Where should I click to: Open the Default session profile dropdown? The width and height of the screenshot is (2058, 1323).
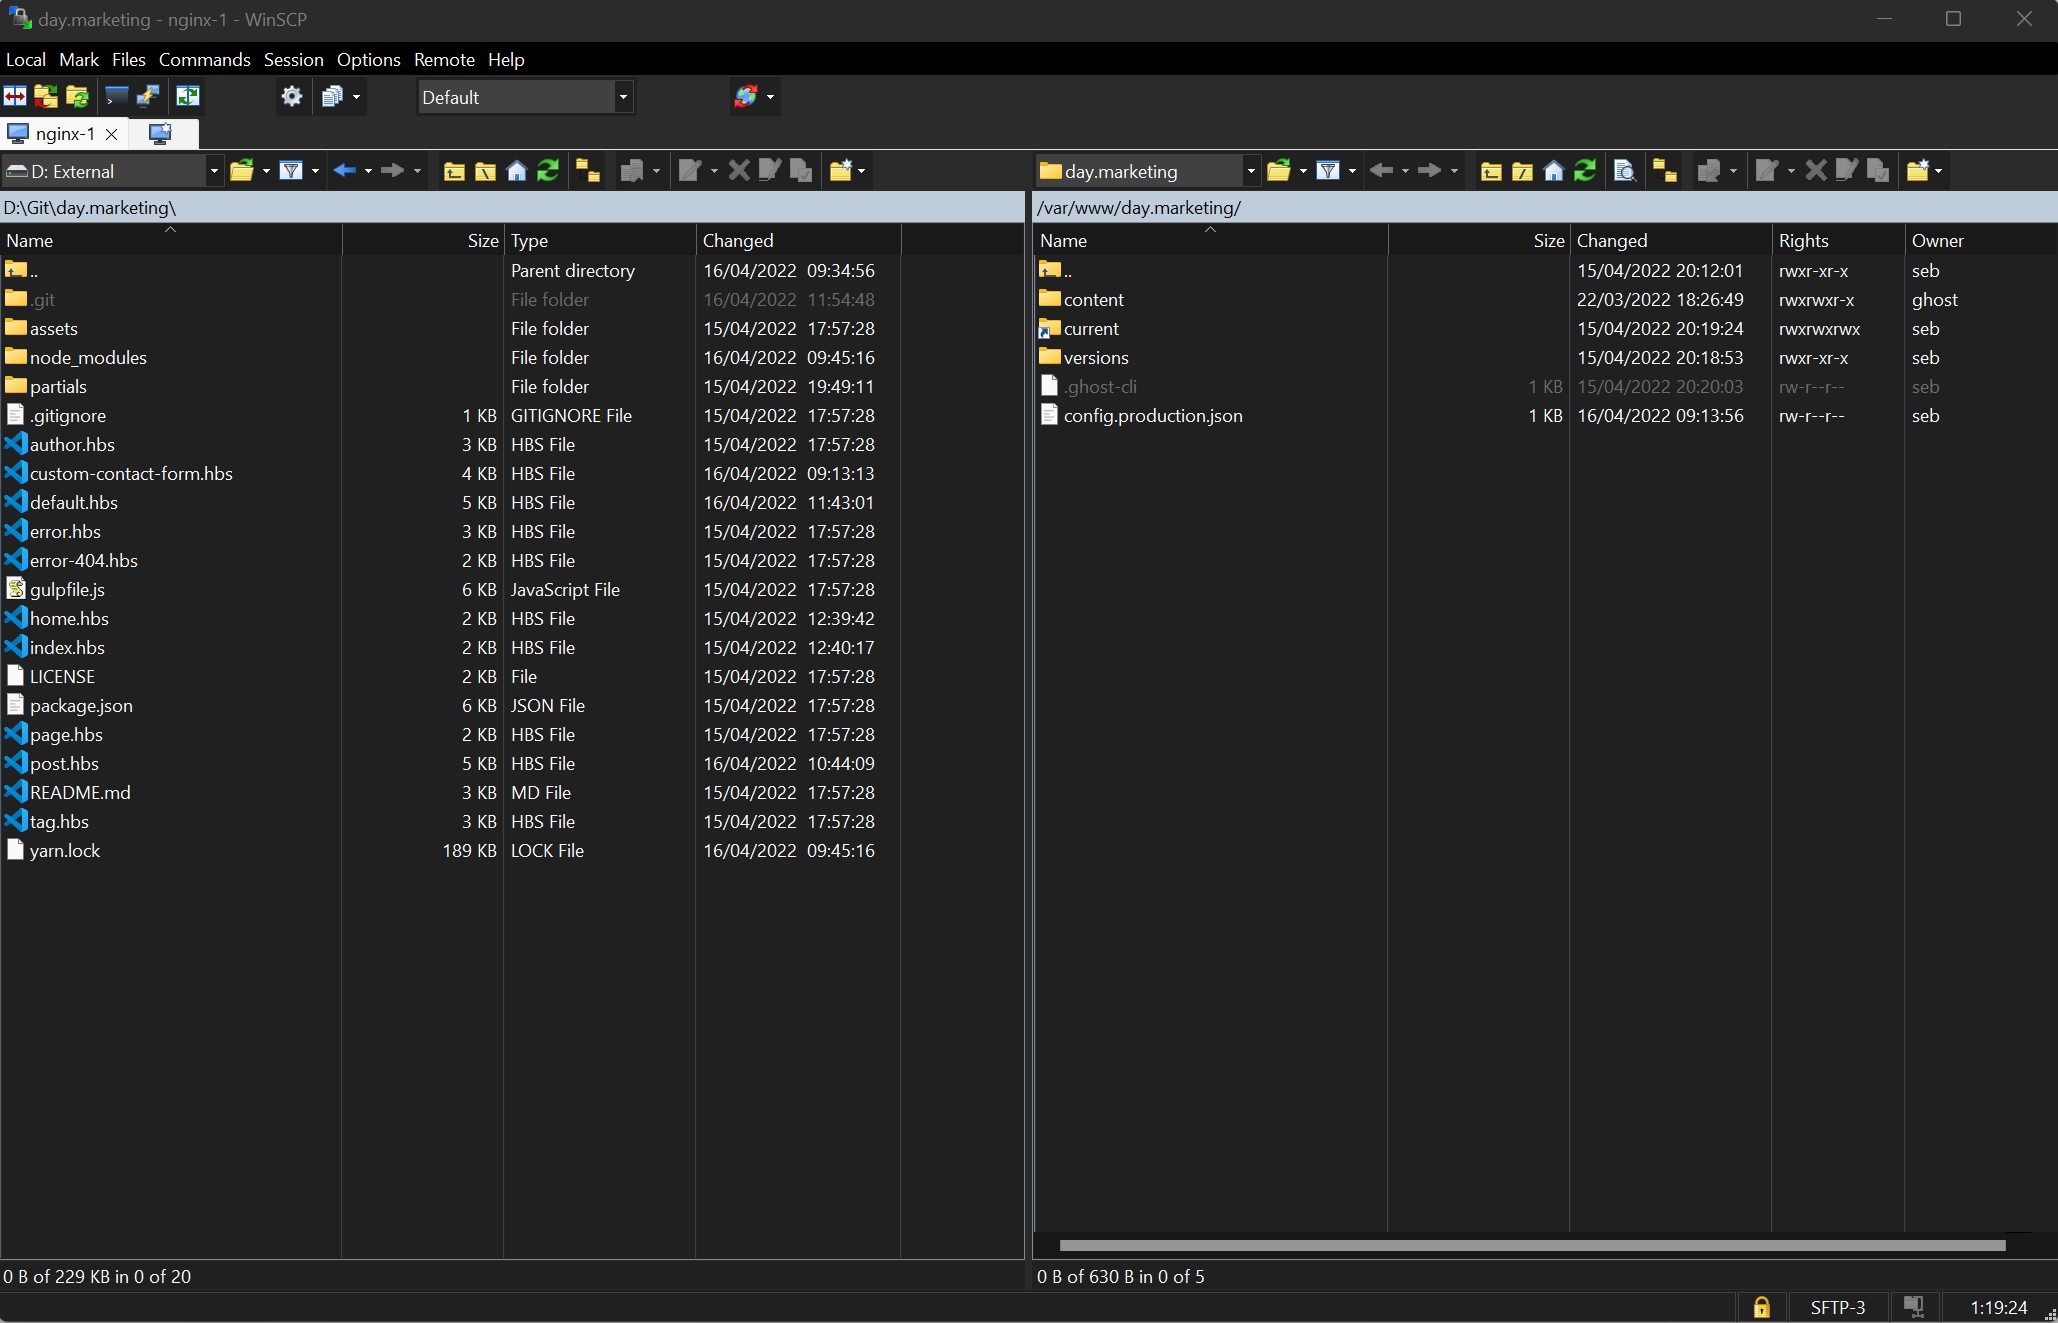pos(623,97)
